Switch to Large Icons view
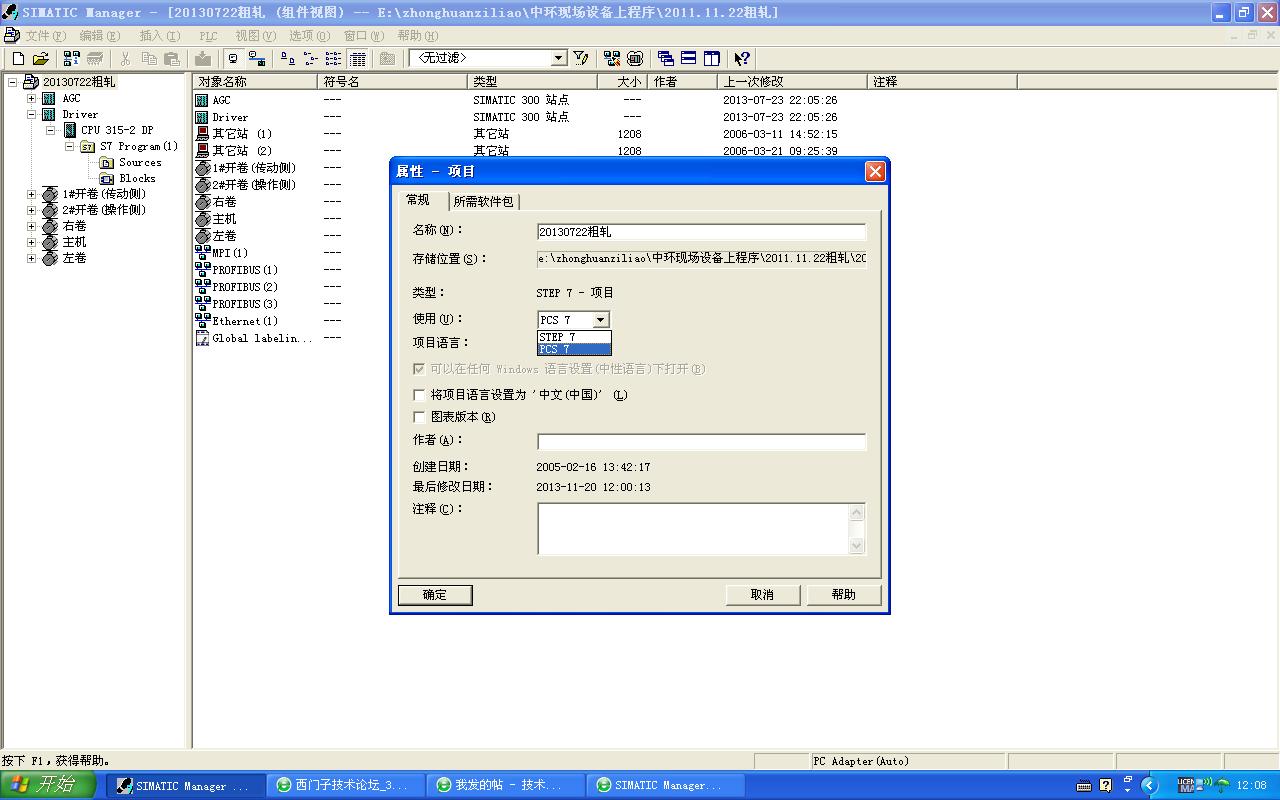 288,59
